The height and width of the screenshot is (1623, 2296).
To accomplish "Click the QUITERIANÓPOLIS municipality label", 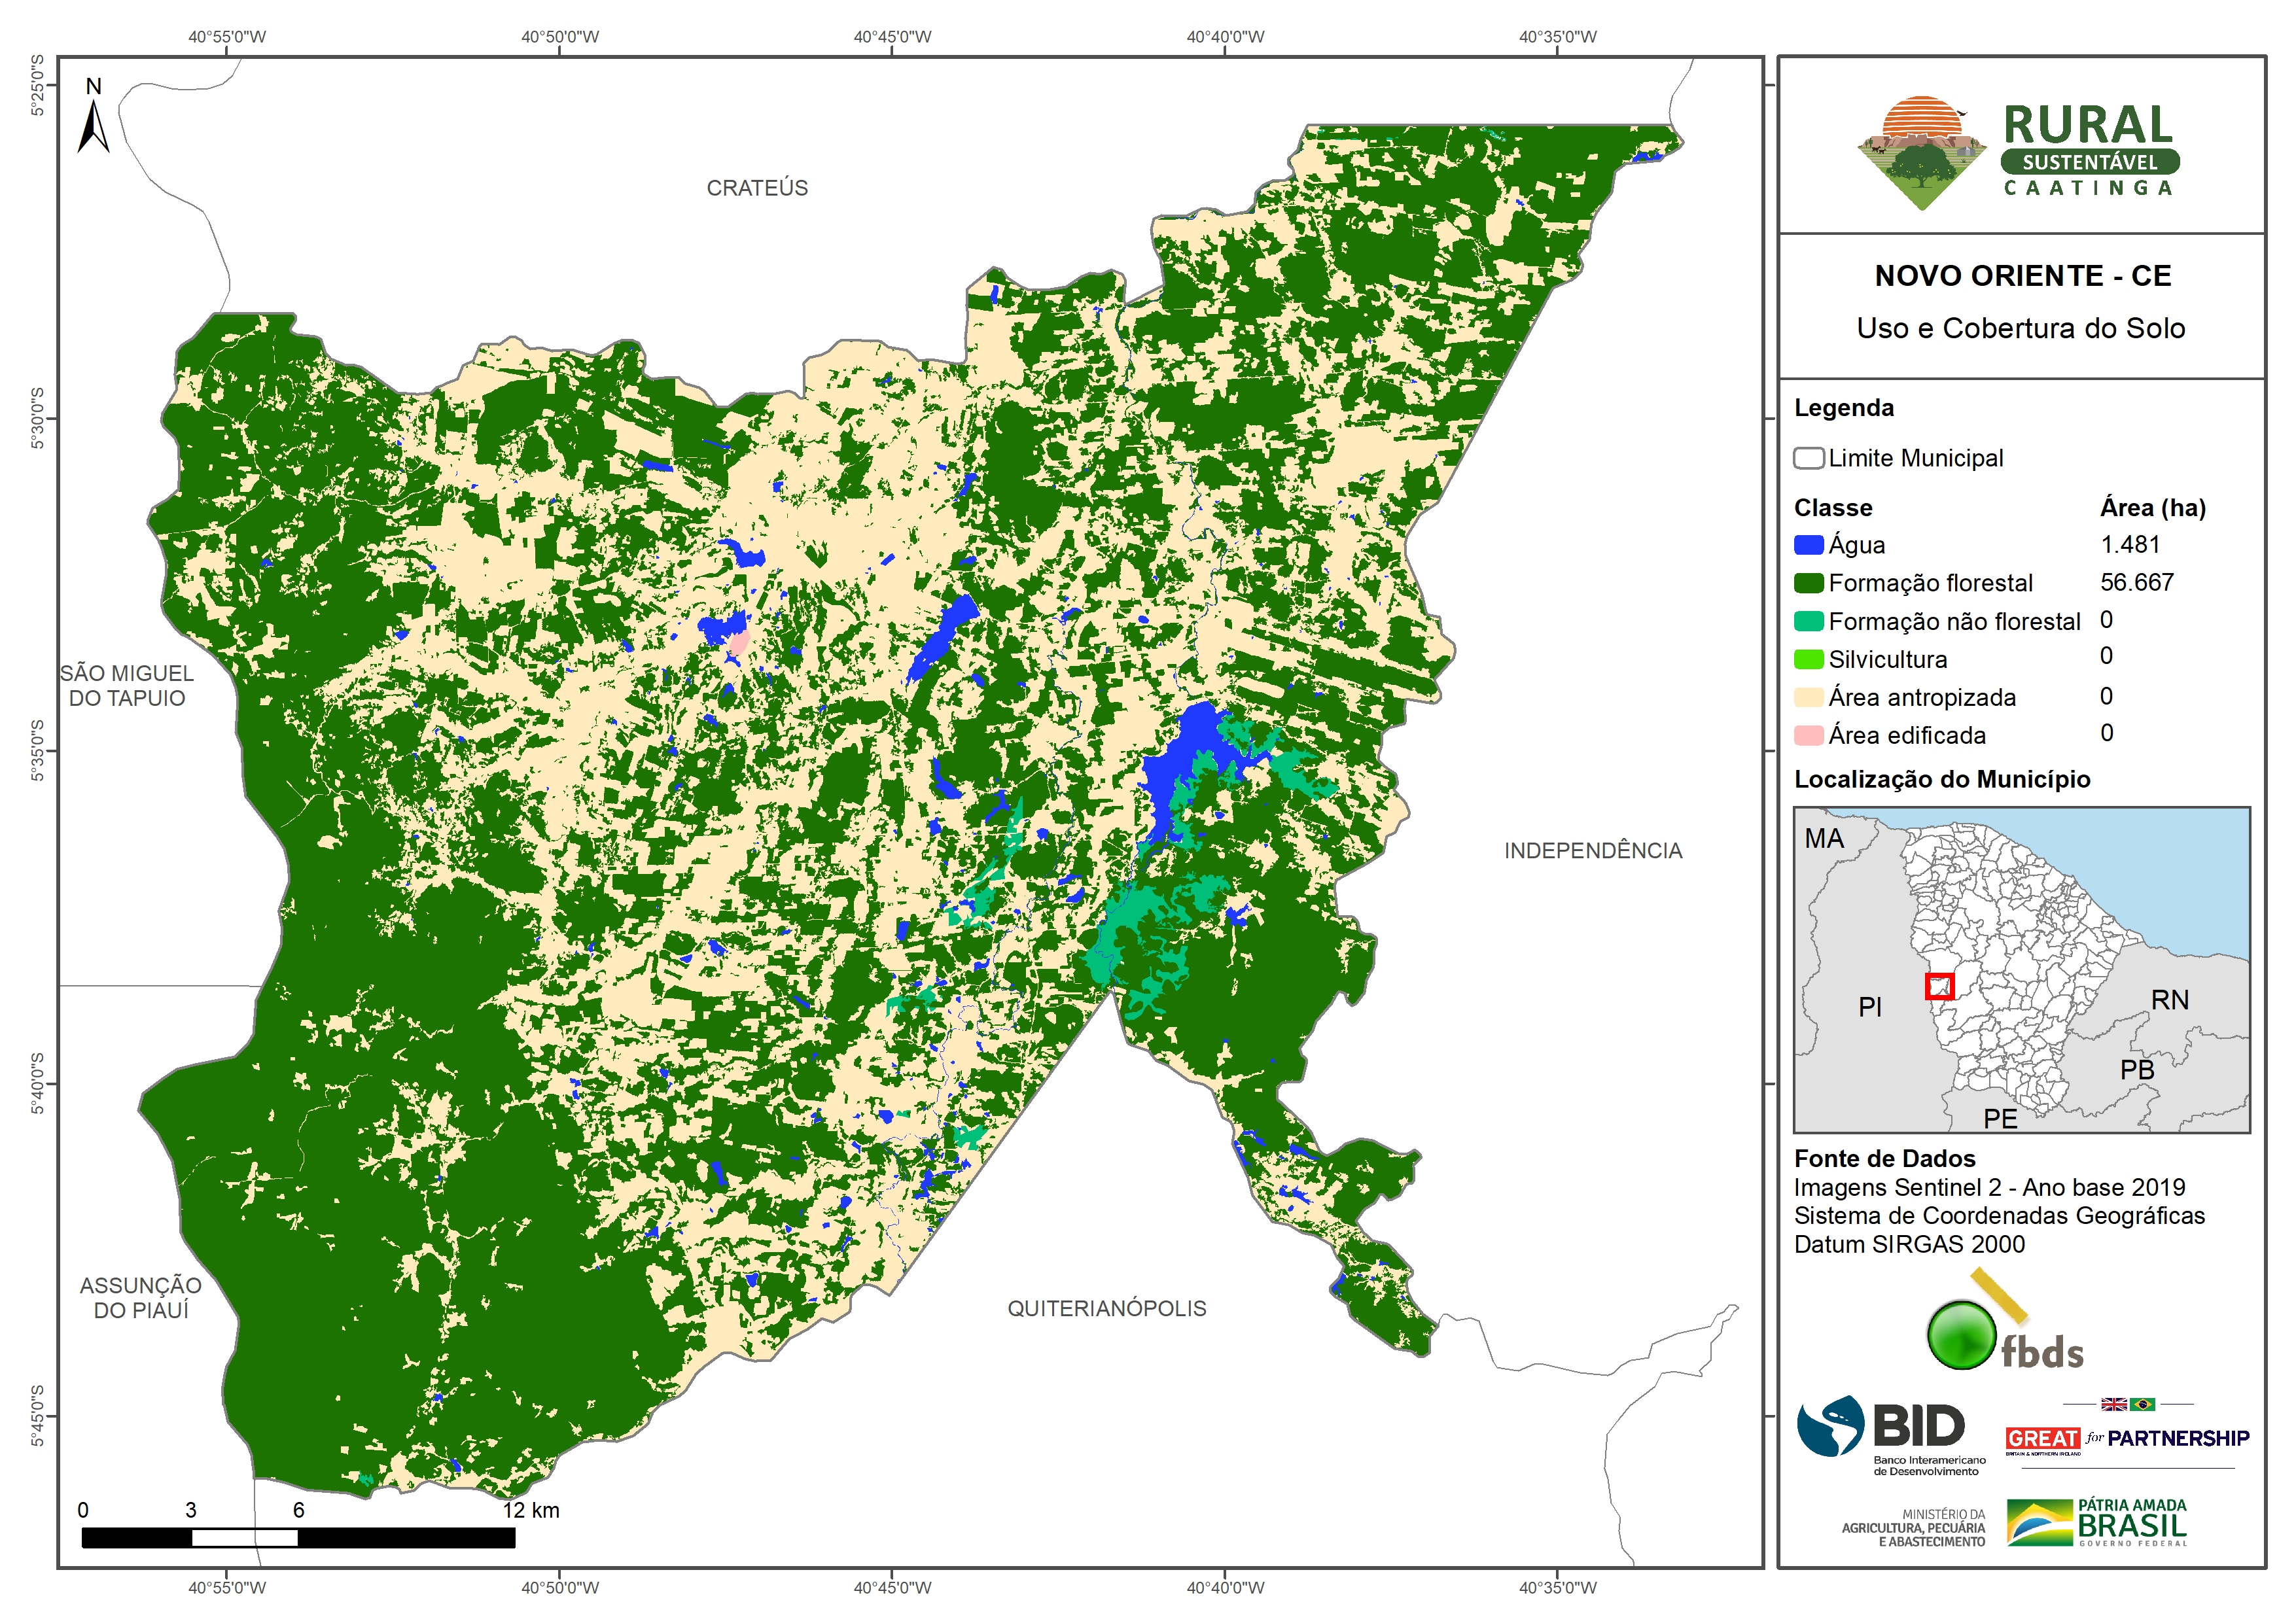I will click(x=1106, y=1308).
